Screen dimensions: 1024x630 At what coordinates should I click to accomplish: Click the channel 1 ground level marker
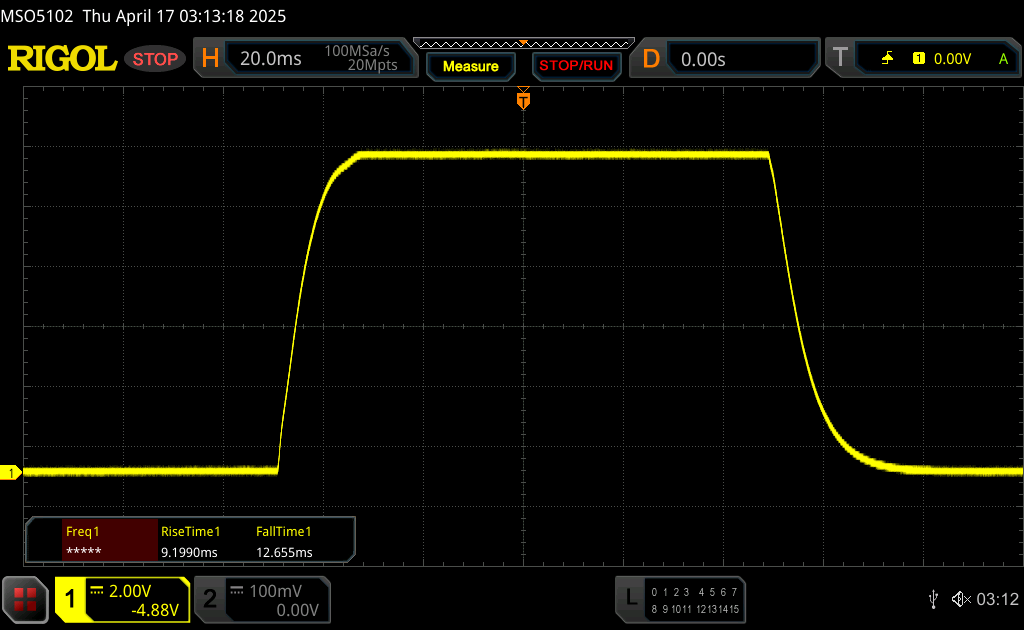(10, 473)
